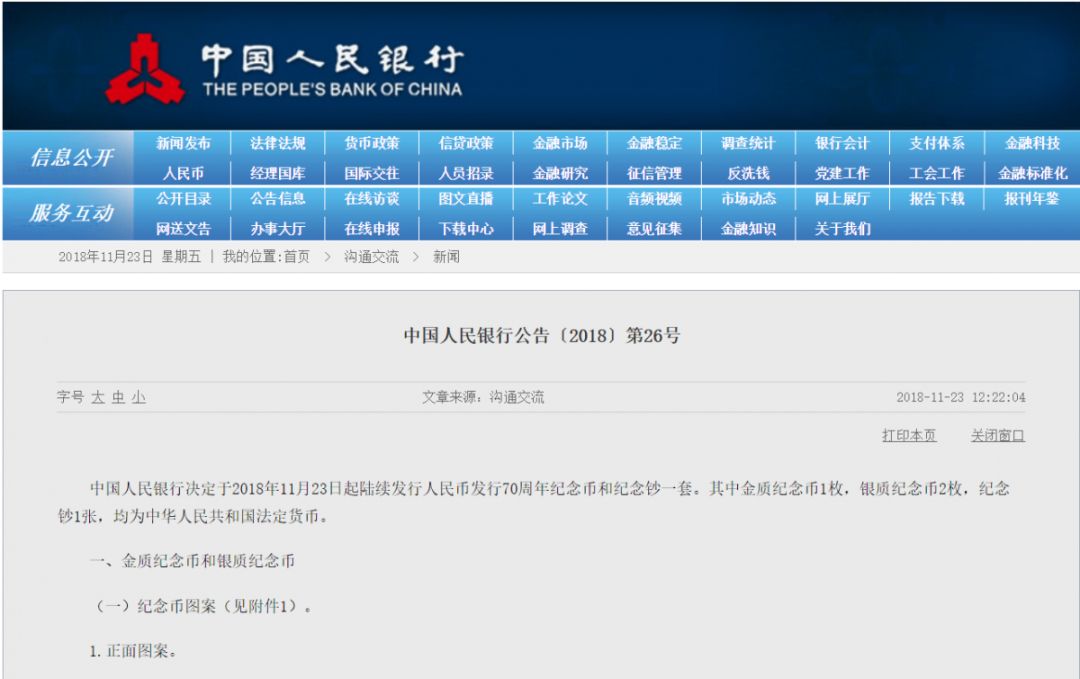Open 在线访谈 navigation link
The height and width of the screenshot is (679, 1080).
[x=372, y=199]
